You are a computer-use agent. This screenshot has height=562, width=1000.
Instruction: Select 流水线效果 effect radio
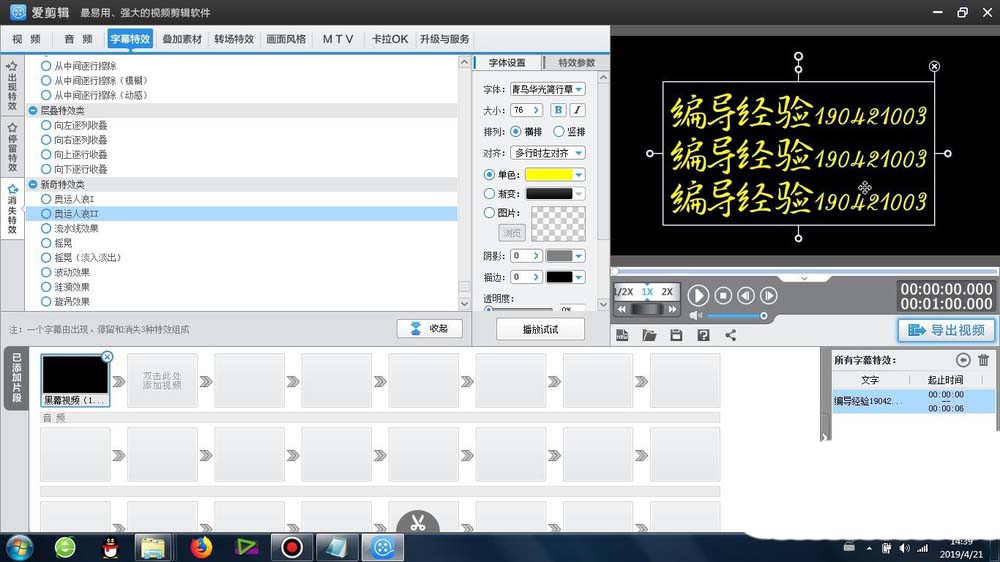[x=46, y=228]
